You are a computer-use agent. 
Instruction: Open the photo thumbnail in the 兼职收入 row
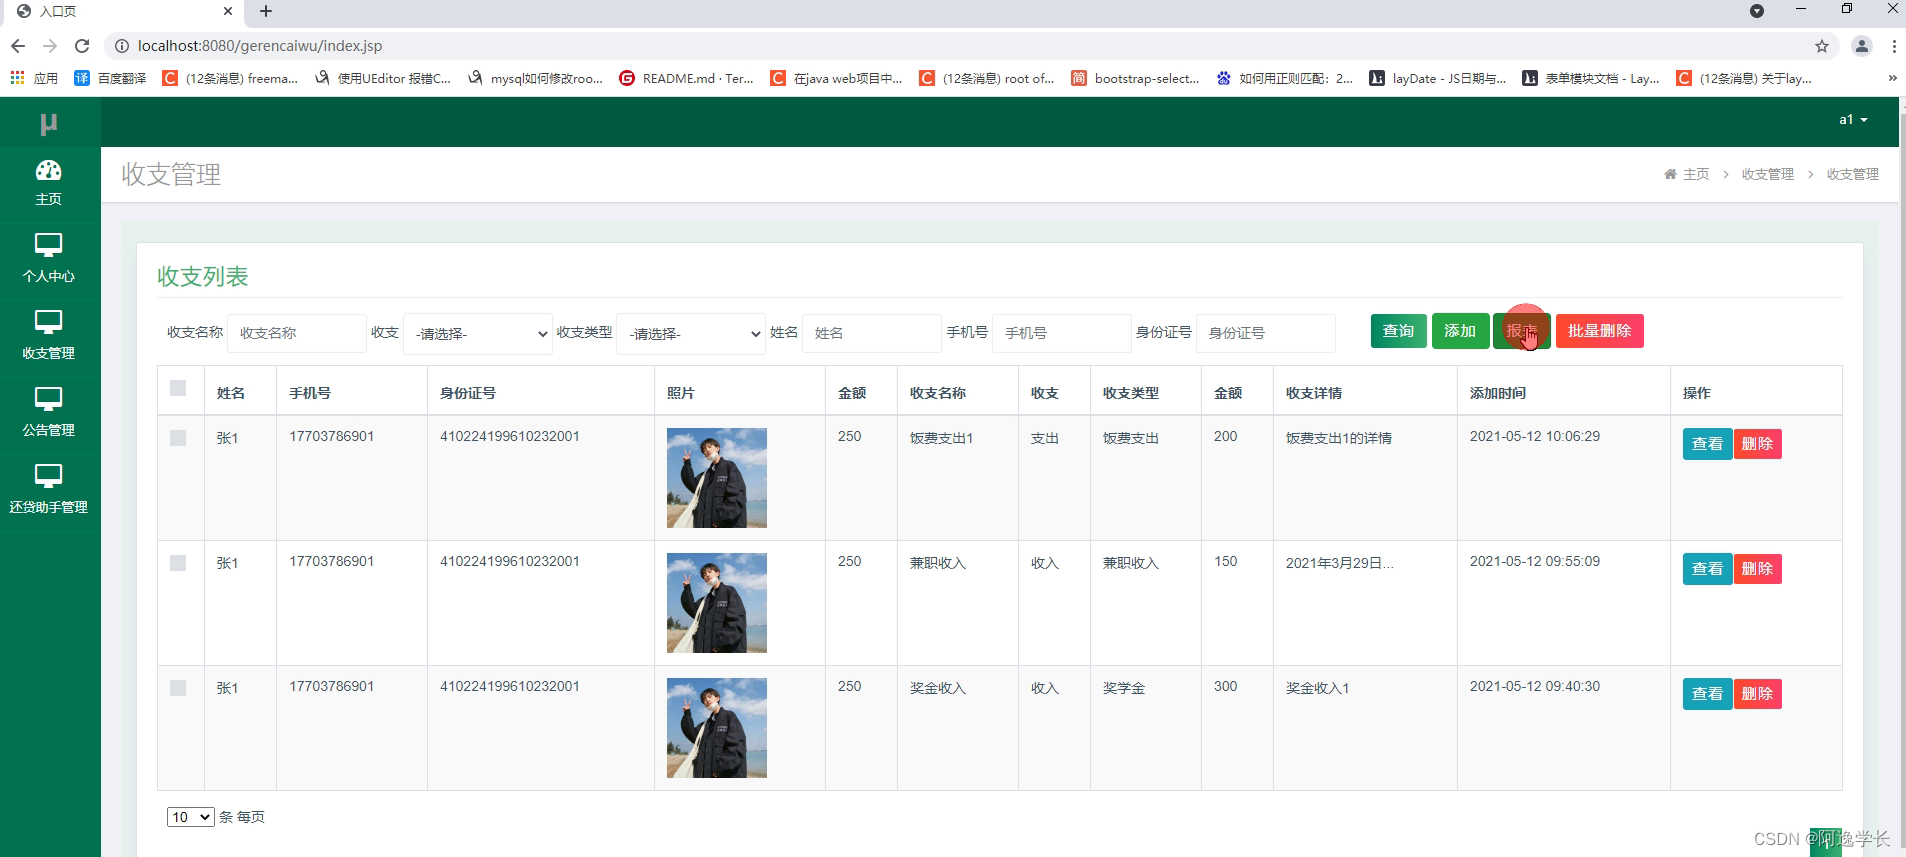coord(717,603)
